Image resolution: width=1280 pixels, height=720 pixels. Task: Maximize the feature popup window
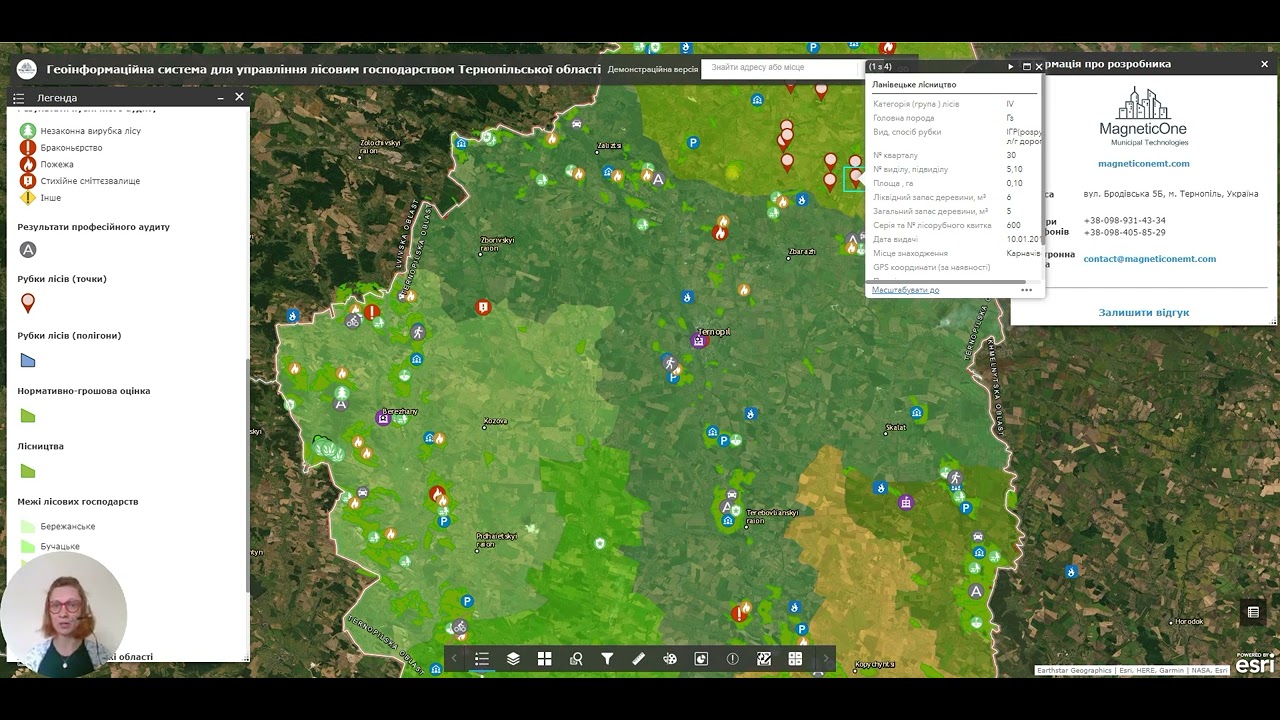click(x=1026, y=67)
